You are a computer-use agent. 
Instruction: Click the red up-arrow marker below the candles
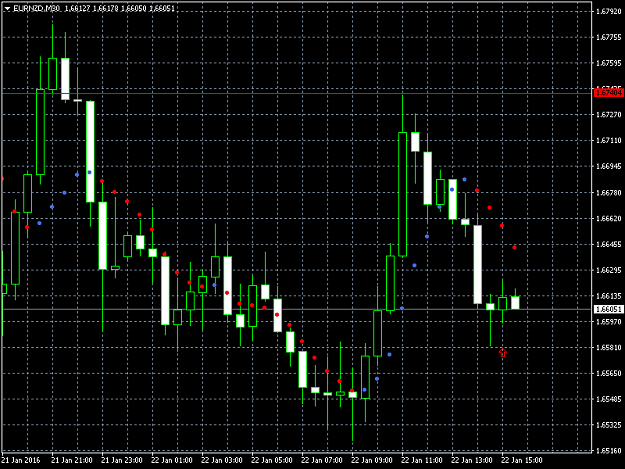pyautogui.click(x=503, y=353)
